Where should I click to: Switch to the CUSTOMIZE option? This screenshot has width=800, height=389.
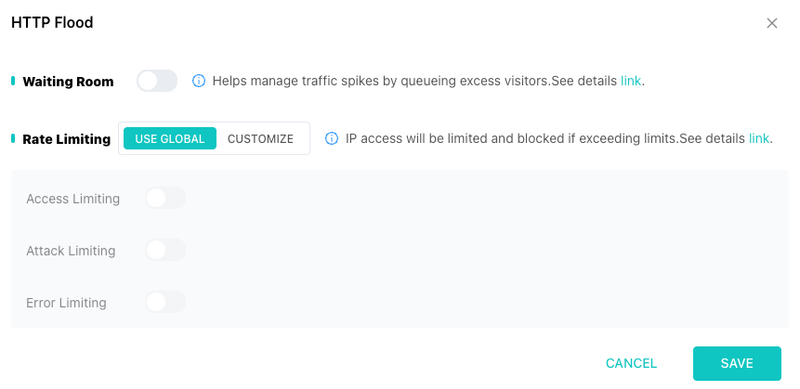point(260,138)
